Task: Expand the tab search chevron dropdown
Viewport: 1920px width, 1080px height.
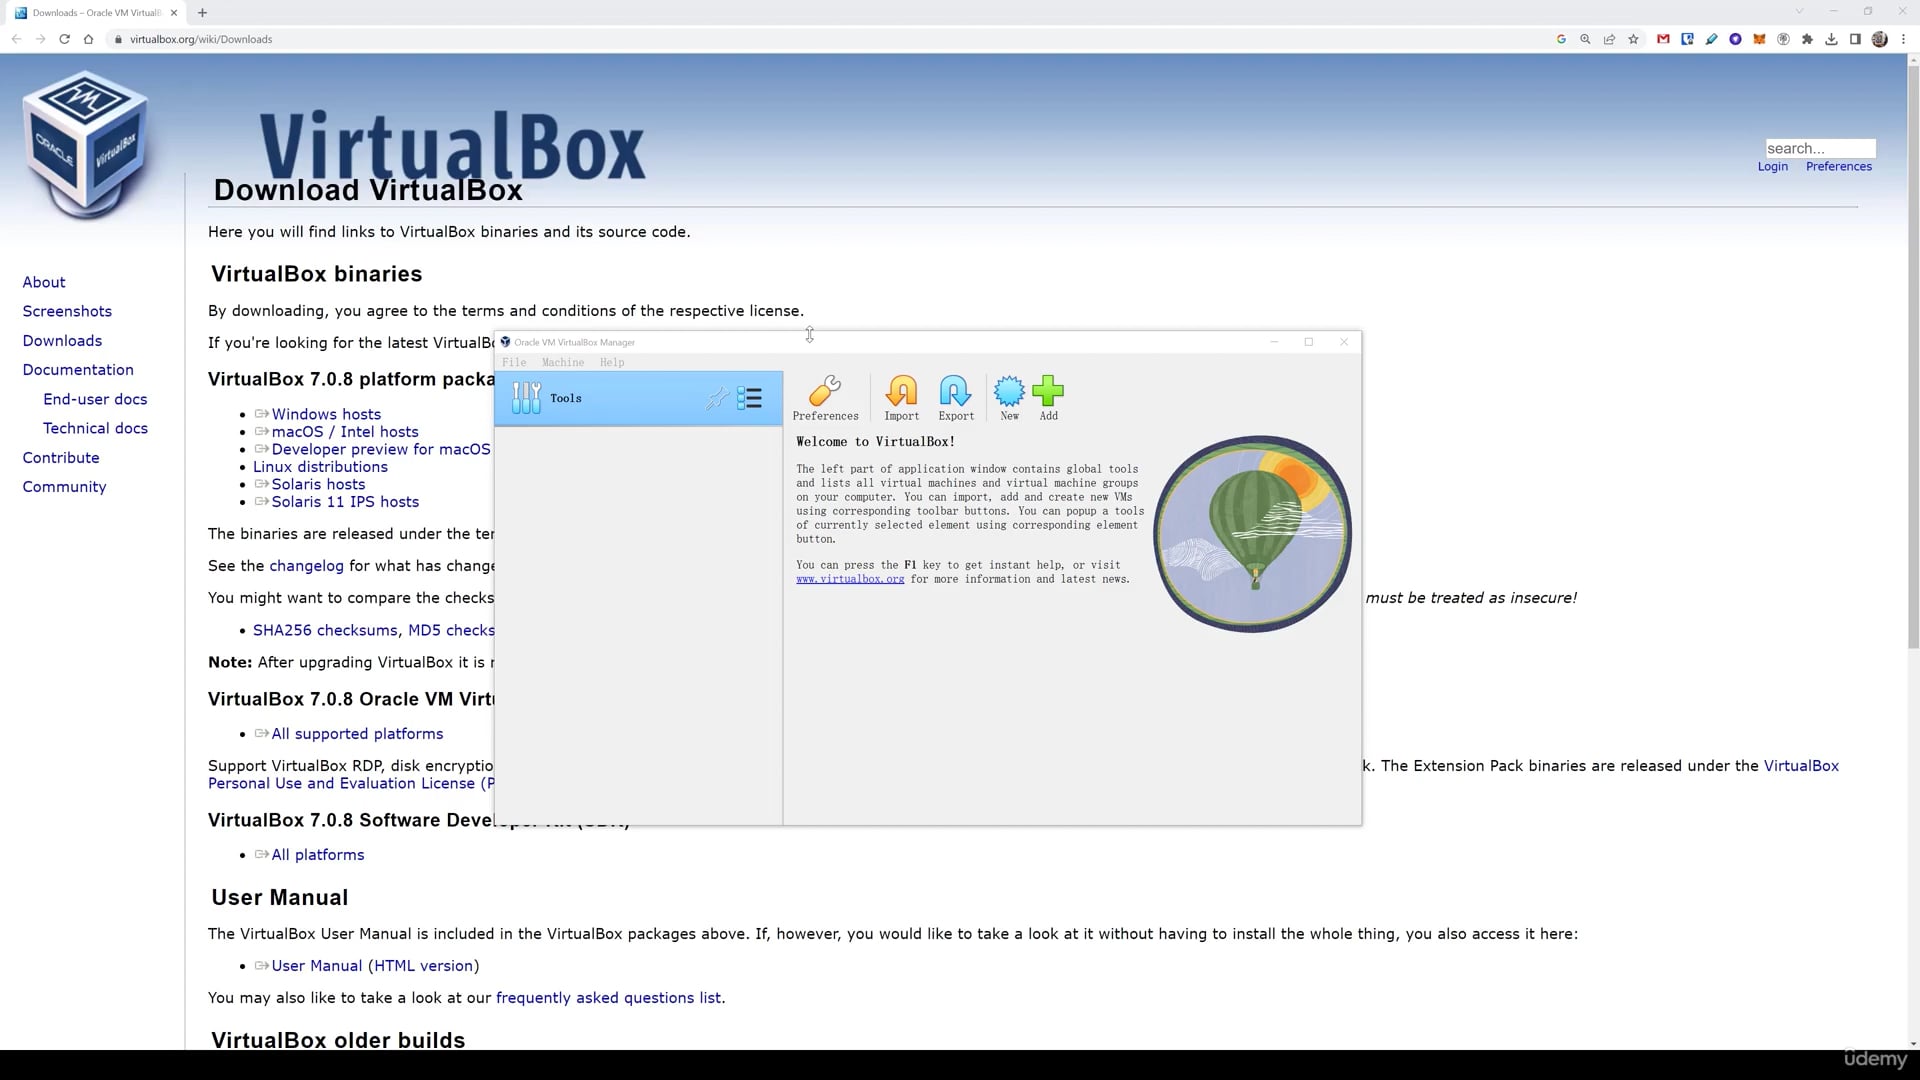Action: pos(1799,12)
